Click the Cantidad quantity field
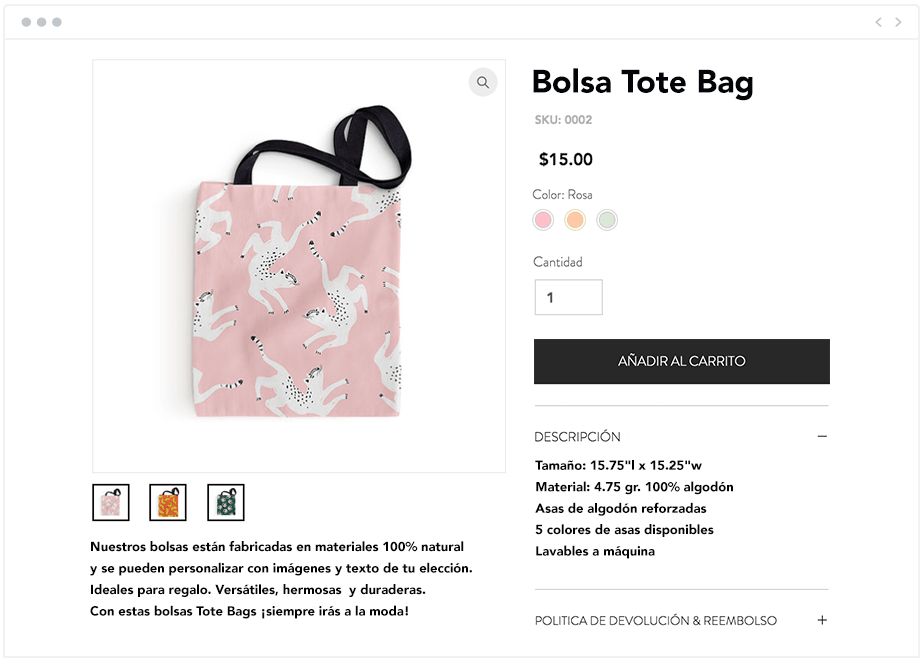 click(x=569, y=297)
